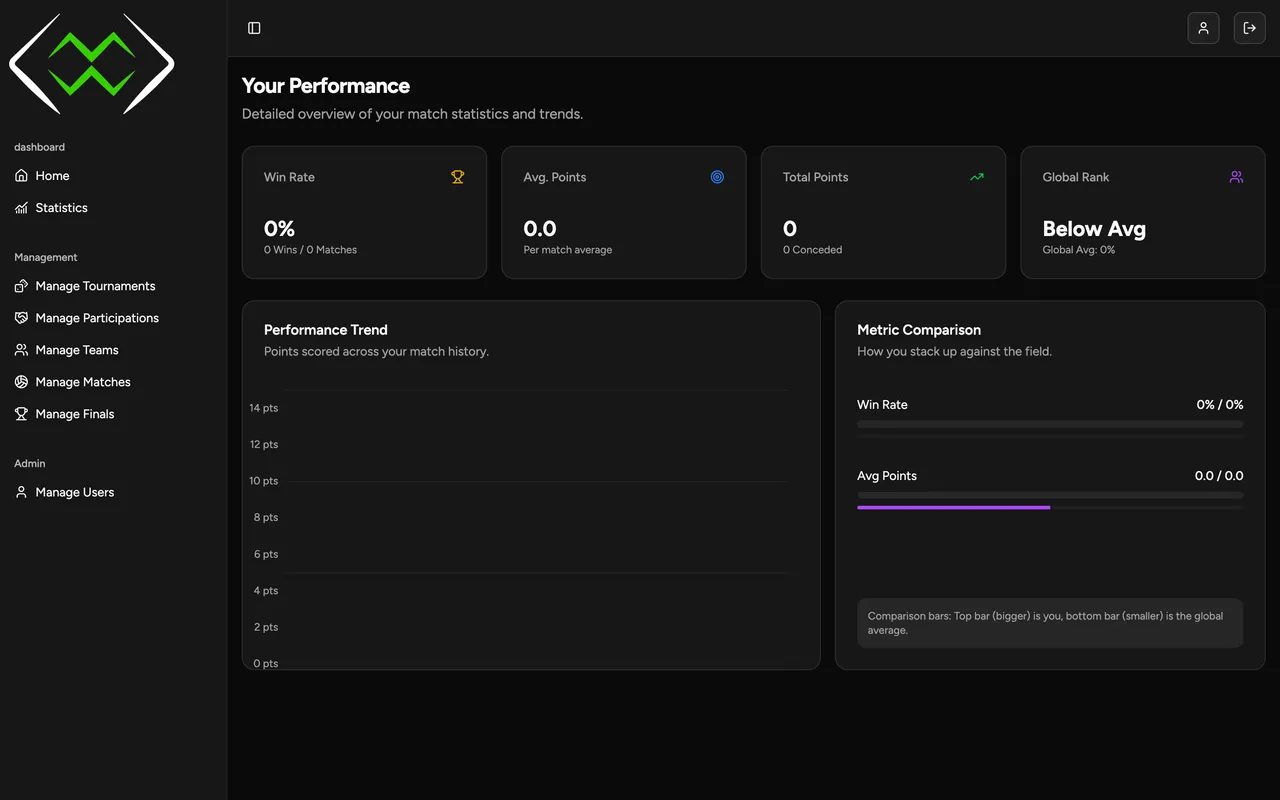This screenshot has height=800, width=1280.
Task: Click the Home house icon
Action: (21, 176)
